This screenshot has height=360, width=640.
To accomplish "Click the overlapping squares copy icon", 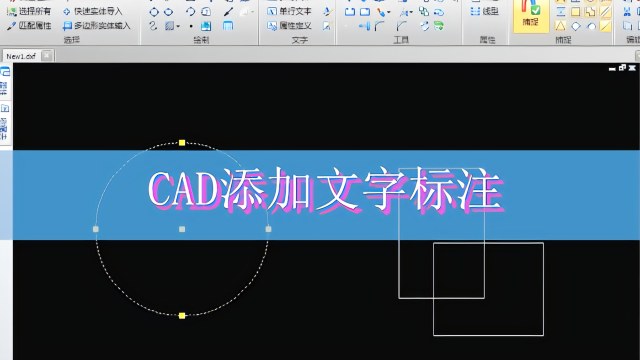I will (x=424, y=11).
